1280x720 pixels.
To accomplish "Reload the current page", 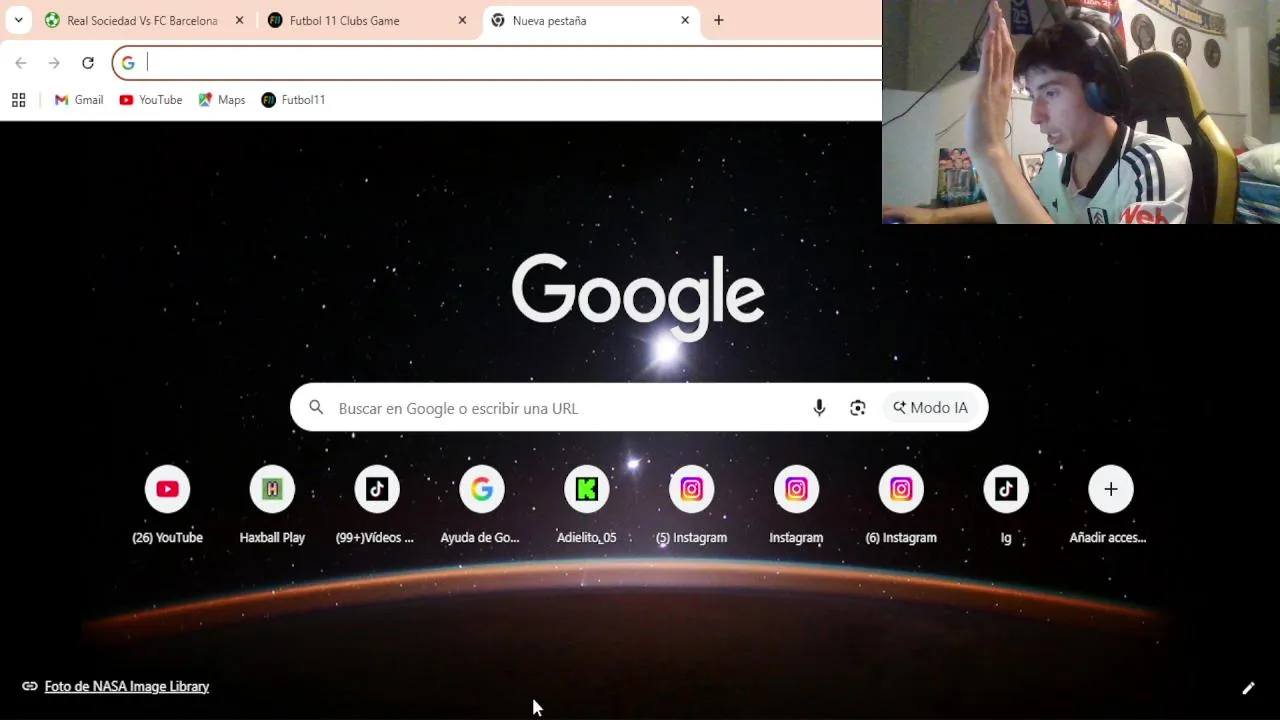I will 88,63.
